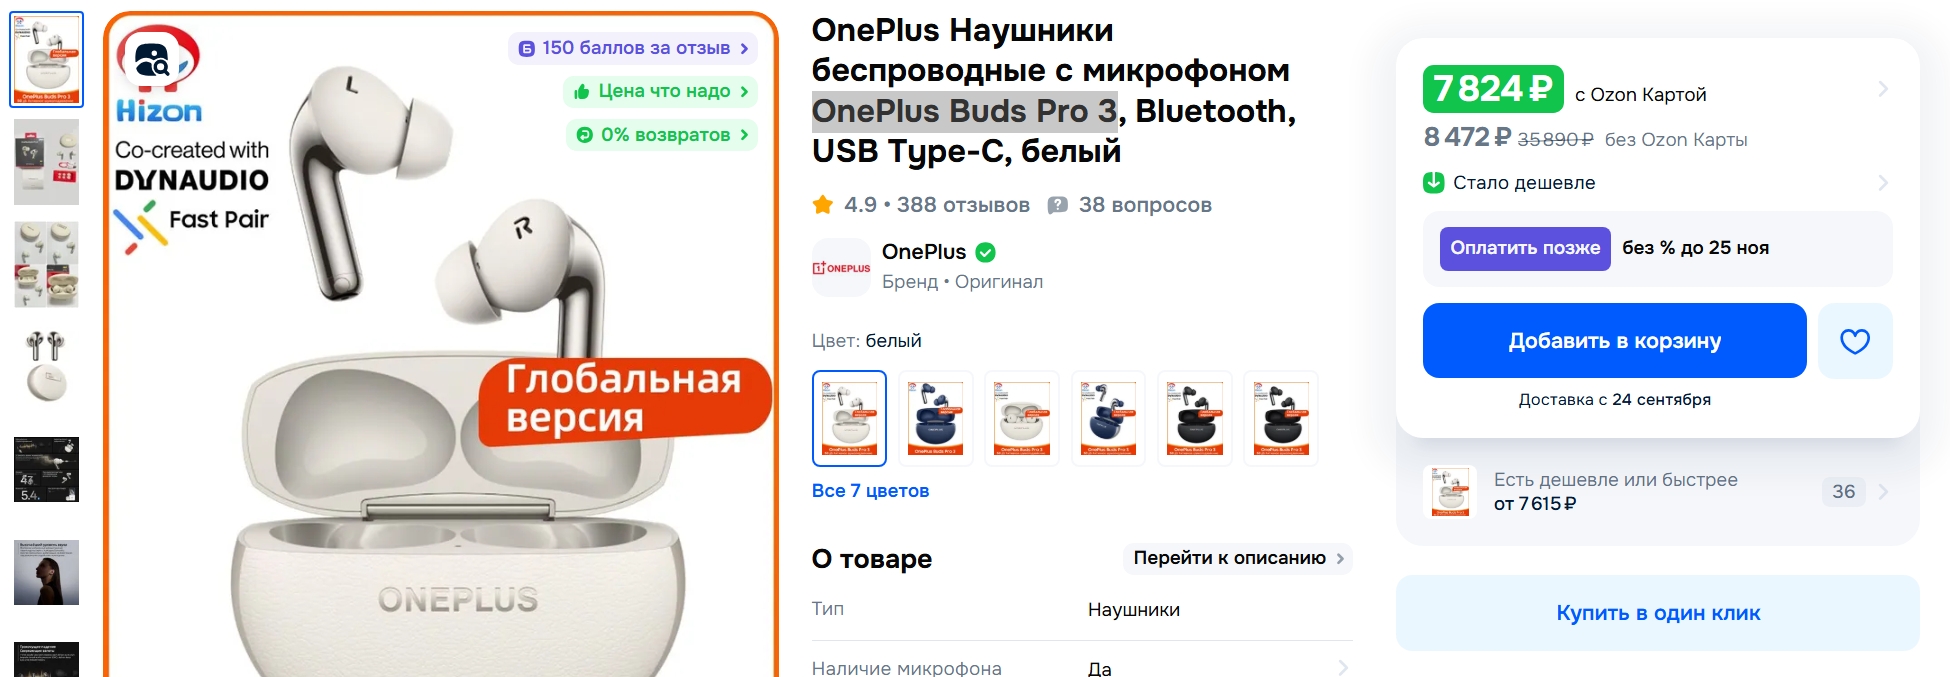Add product to favorites with heart icon
The width and height of the screenshot is (1950, 677).
1855,341
